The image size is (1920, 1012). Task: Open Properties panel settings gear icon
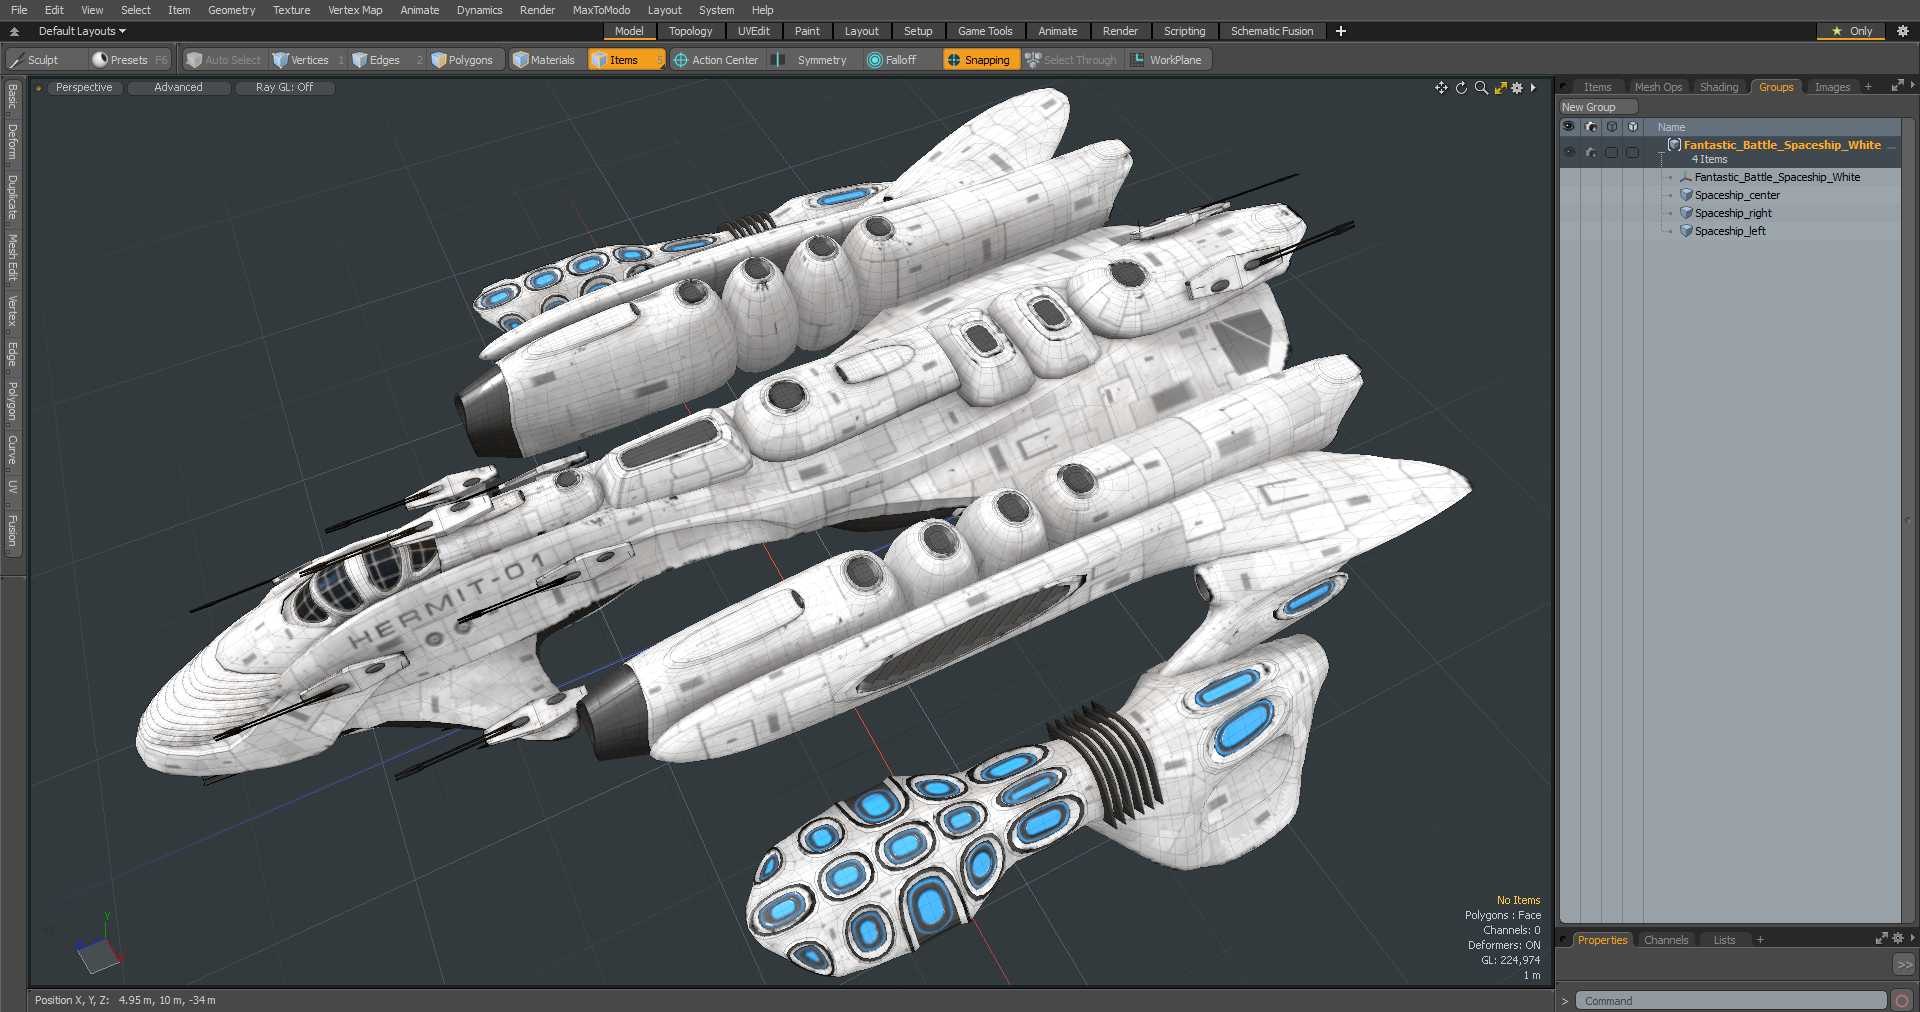click(1897, 938)
